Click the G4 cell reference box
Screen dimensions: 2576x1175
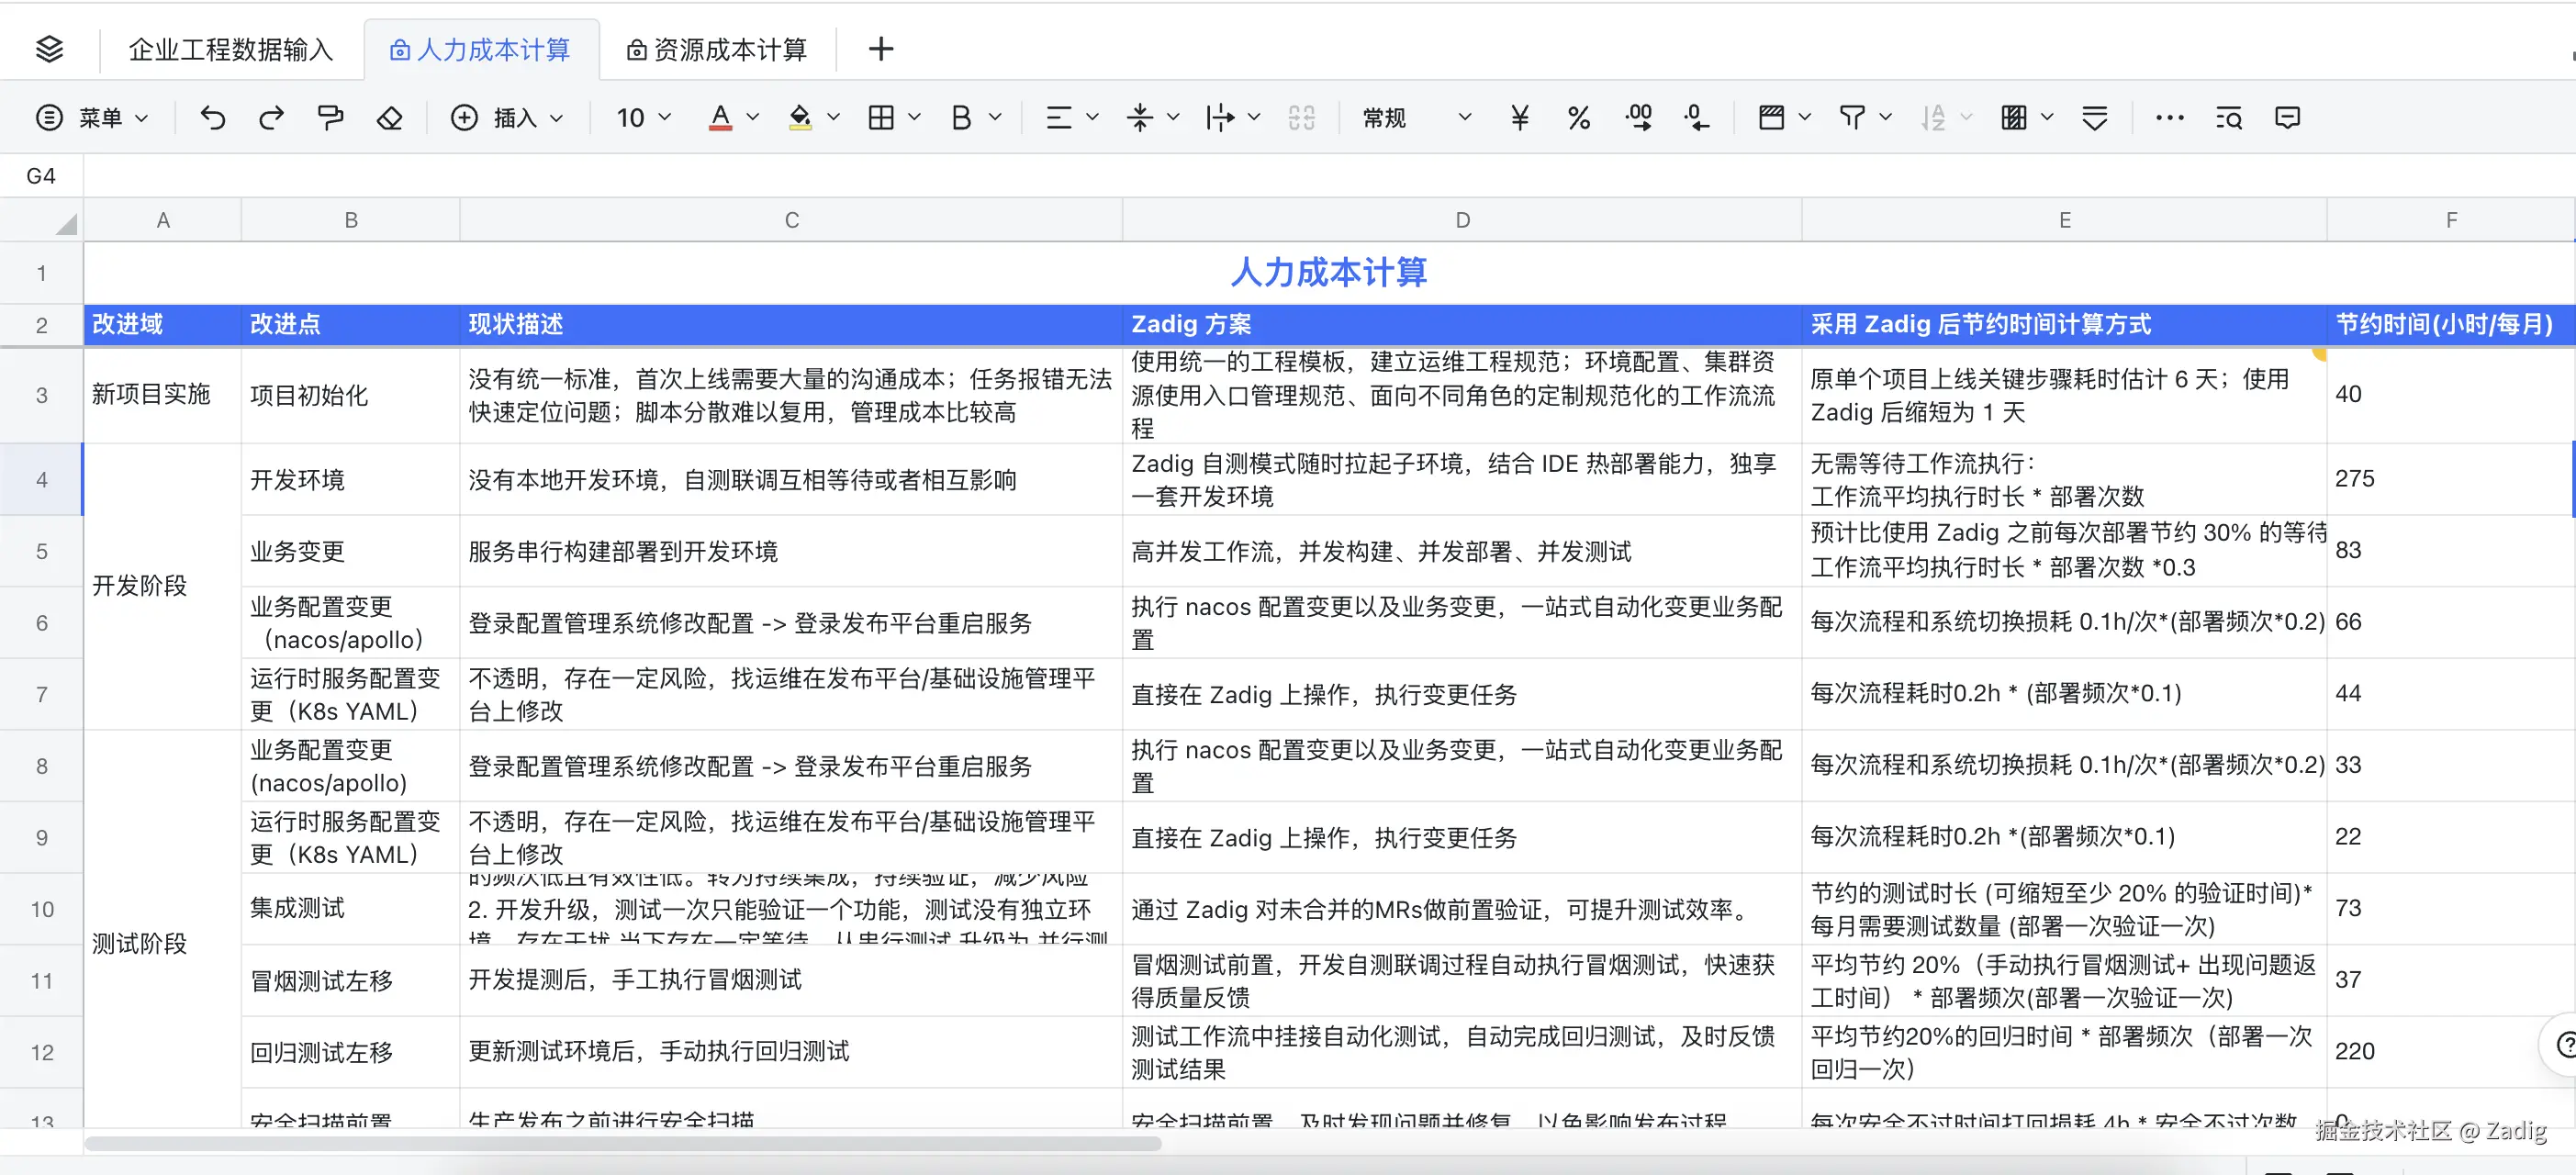(x=41, y=176)
